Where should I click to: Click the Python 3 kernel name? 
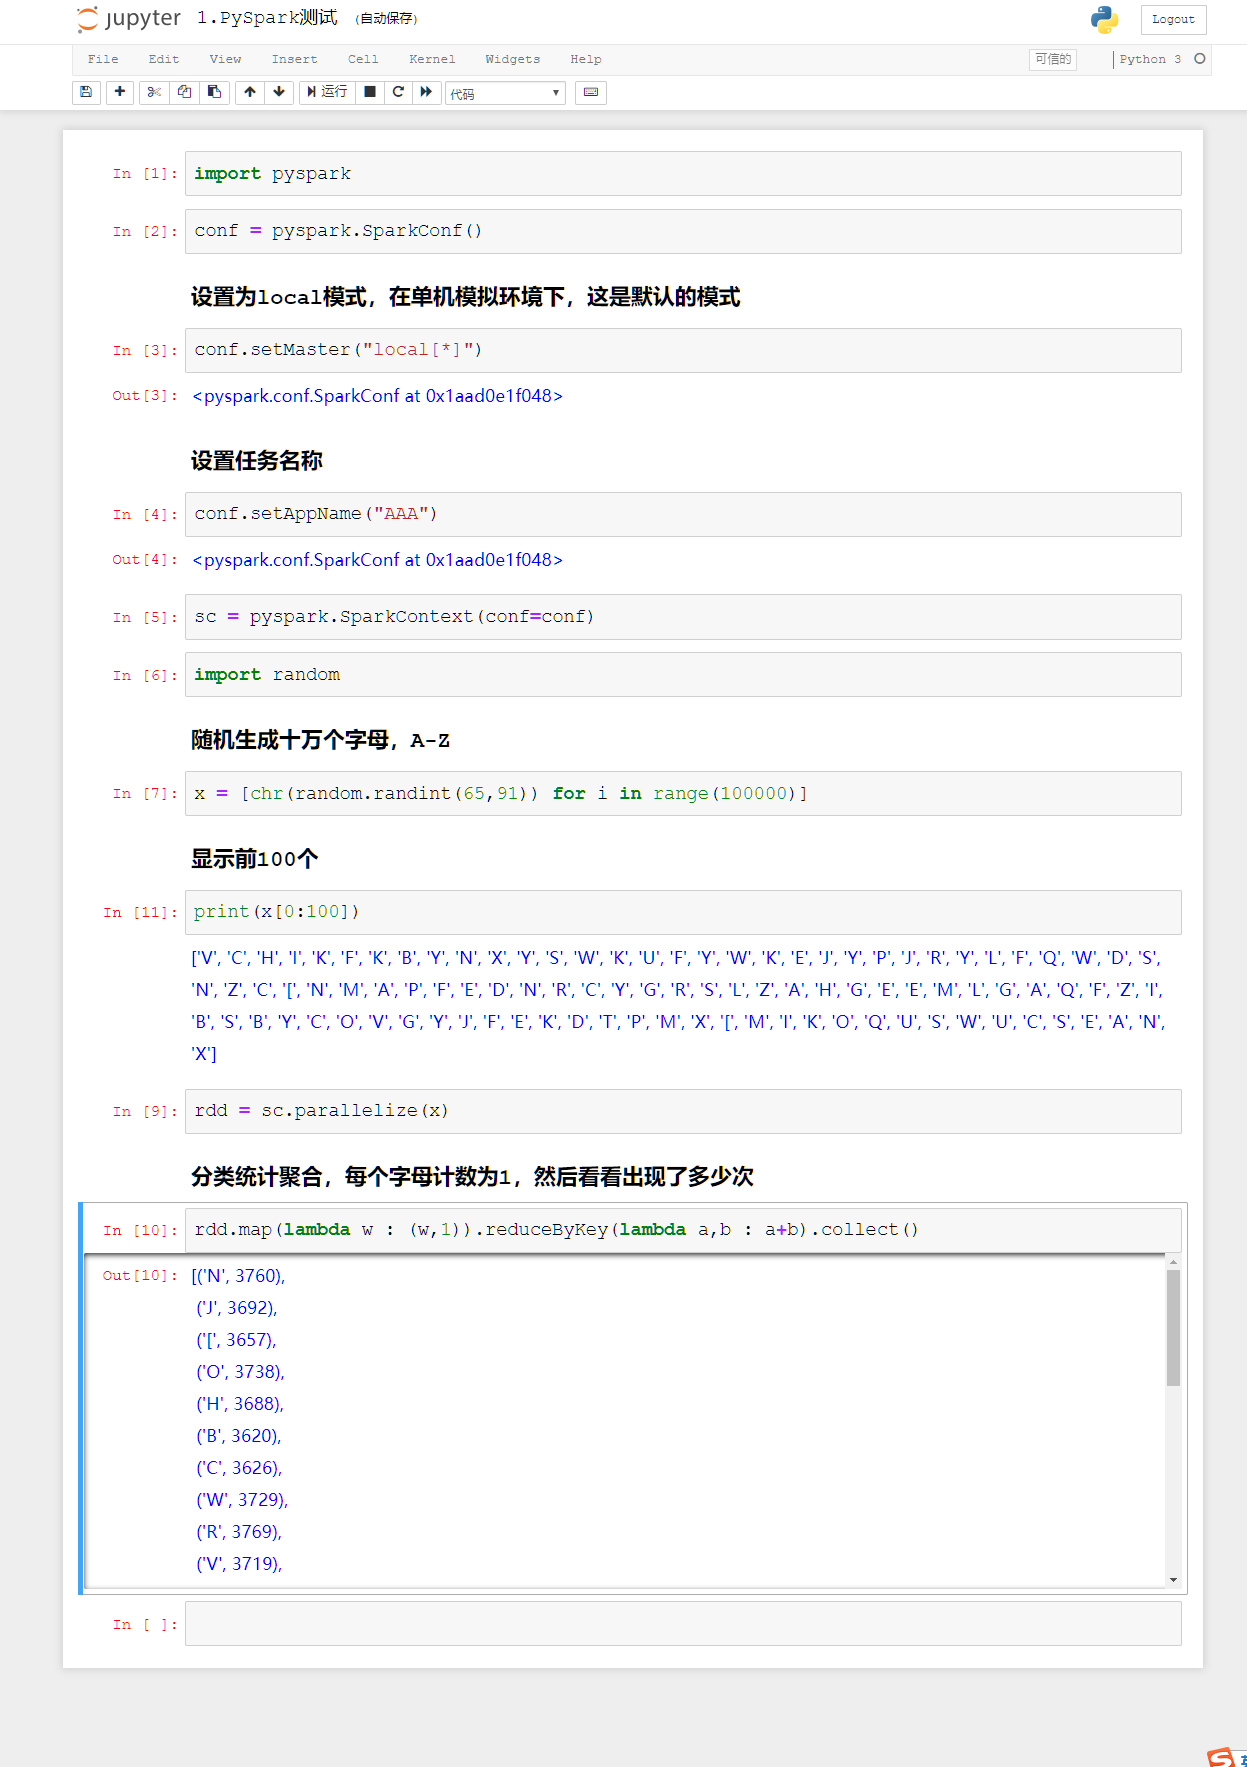coord(1150,60)
